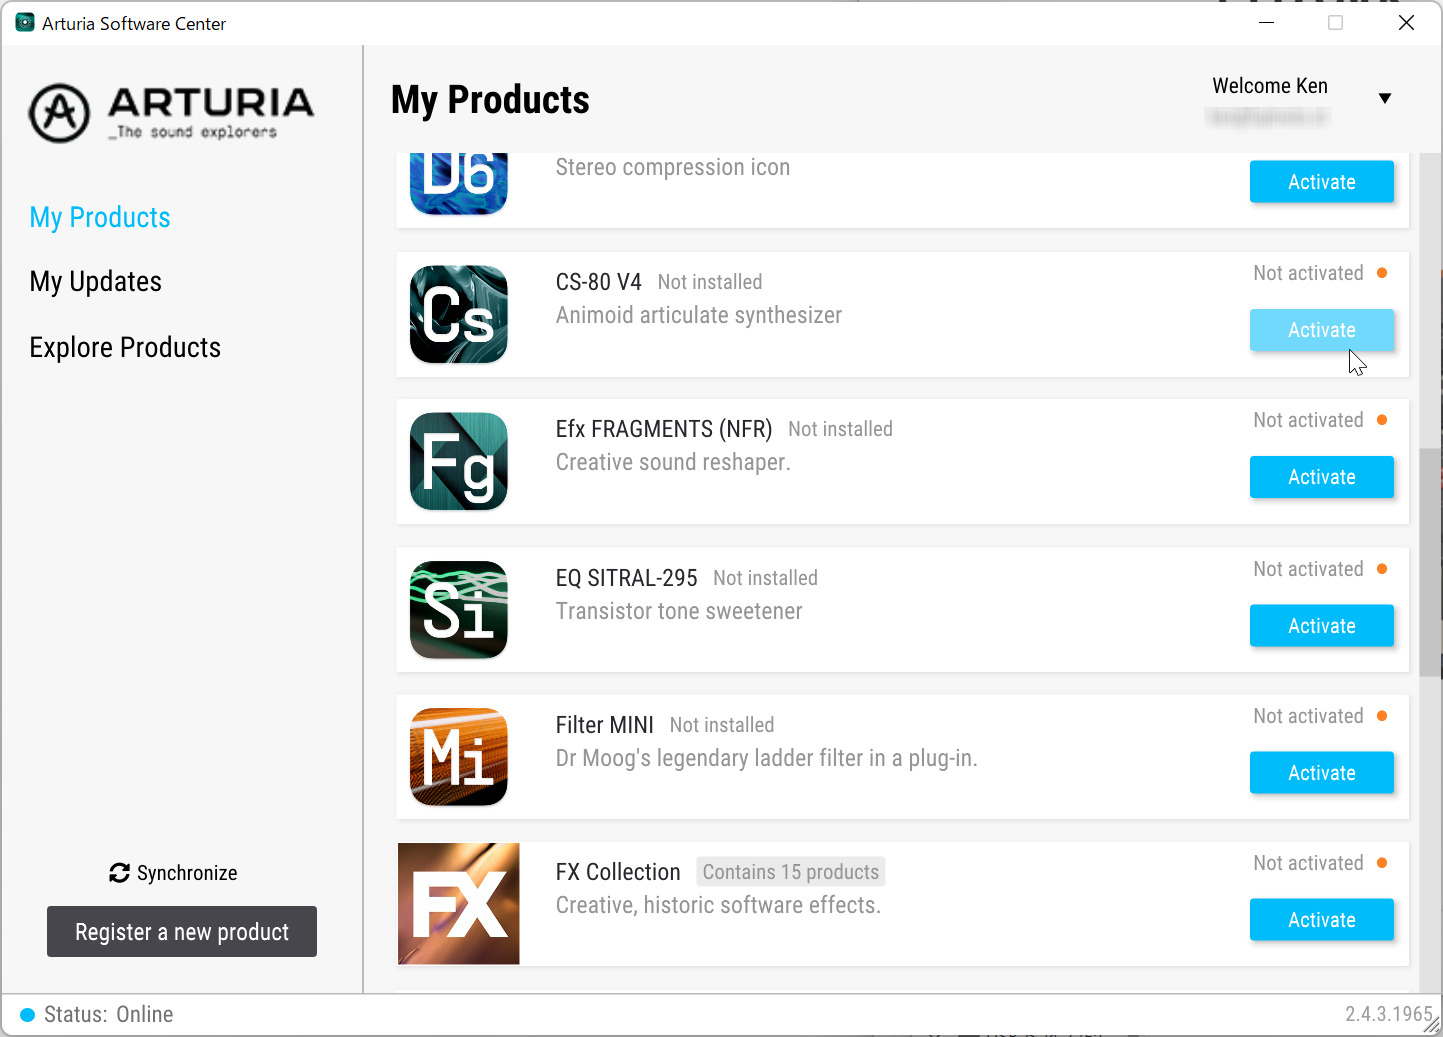
Task: Click Not installed label next to EQ SITRAL-295
Action: pos(765,578)
